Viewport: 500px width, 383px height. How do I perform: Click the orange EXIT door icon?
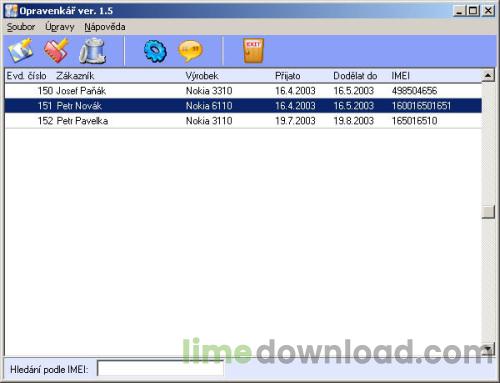253,51
